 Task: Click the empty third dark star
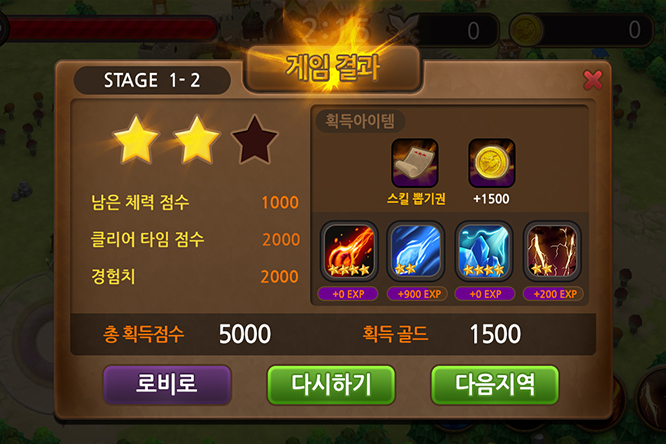[254, 140]
